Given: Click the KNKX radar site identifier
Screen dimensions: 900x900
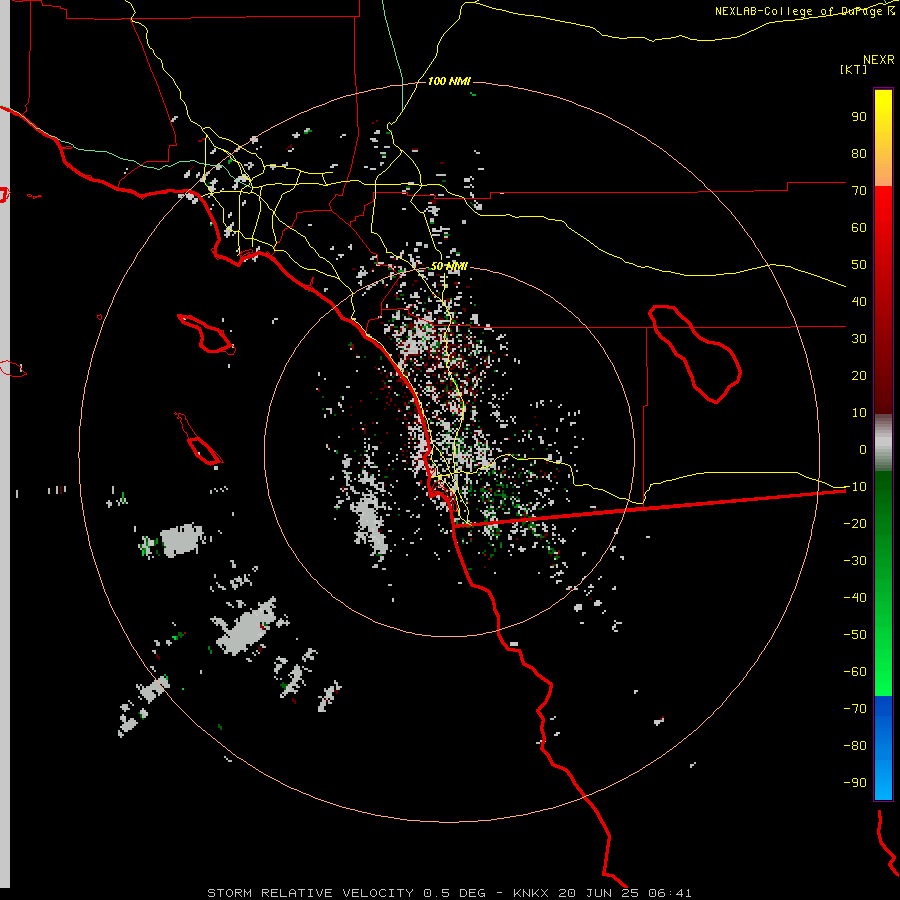Looking at the screenshot, I should coord(531,893).
